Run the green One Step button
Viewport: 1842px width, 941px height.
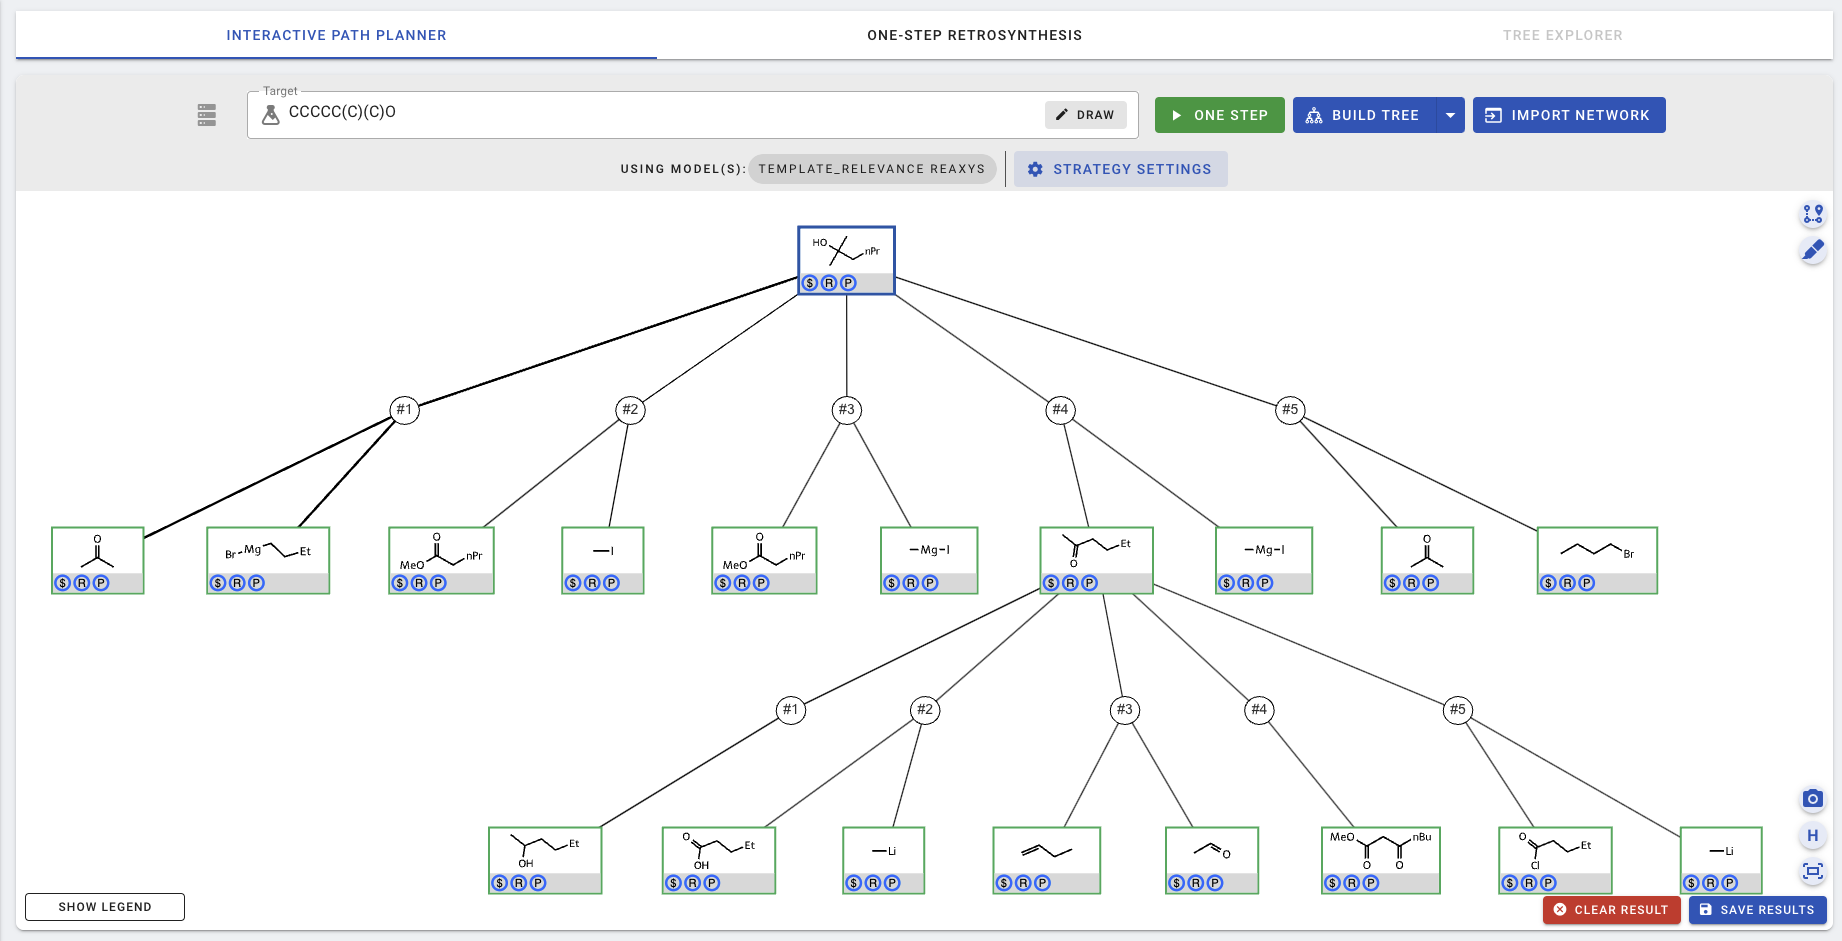click(x=1219, y=115)
